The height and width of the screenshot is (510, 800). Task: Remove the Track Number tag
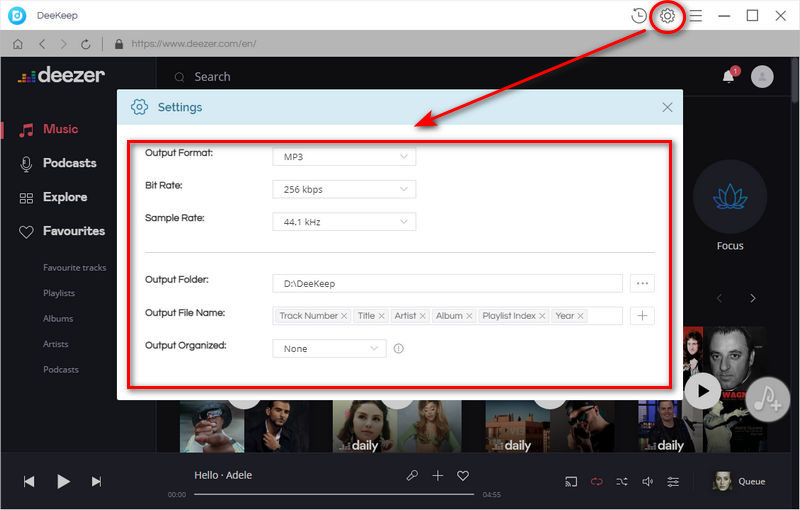coord(344,316)
